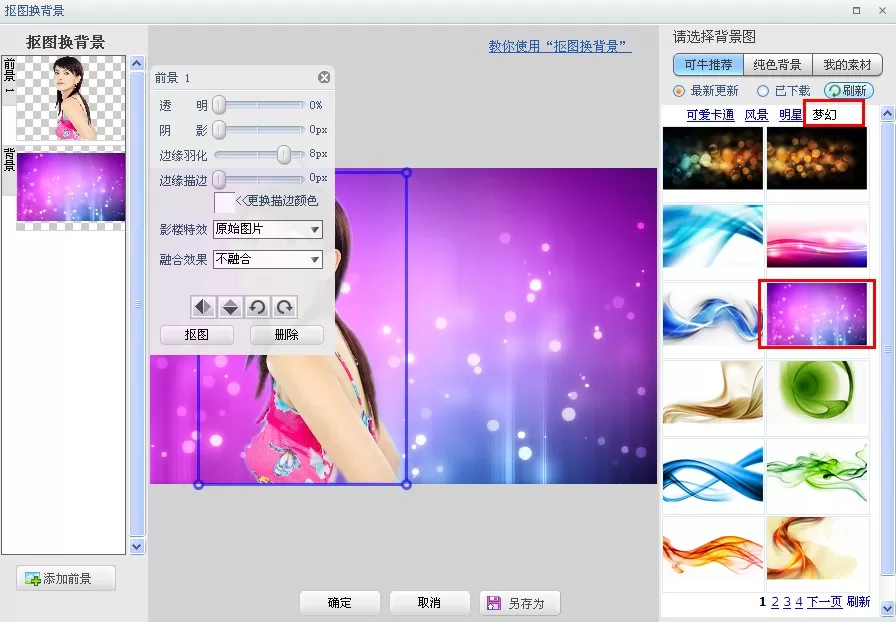Image resolution: width=896 pixels, height=622 pixels.
Task: Switch to the 纯色背景 tab
Action: [777, 65]
